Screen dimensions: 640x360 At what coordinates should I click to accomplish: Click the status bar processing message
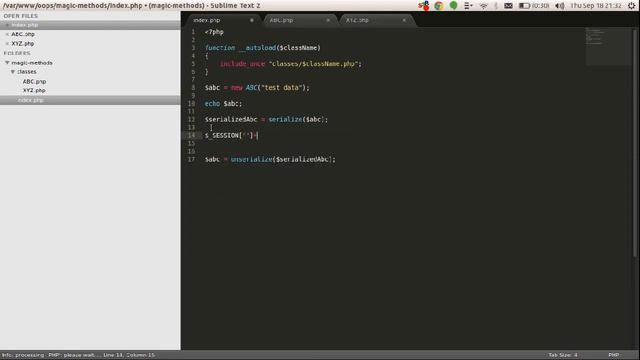(78, 355)
